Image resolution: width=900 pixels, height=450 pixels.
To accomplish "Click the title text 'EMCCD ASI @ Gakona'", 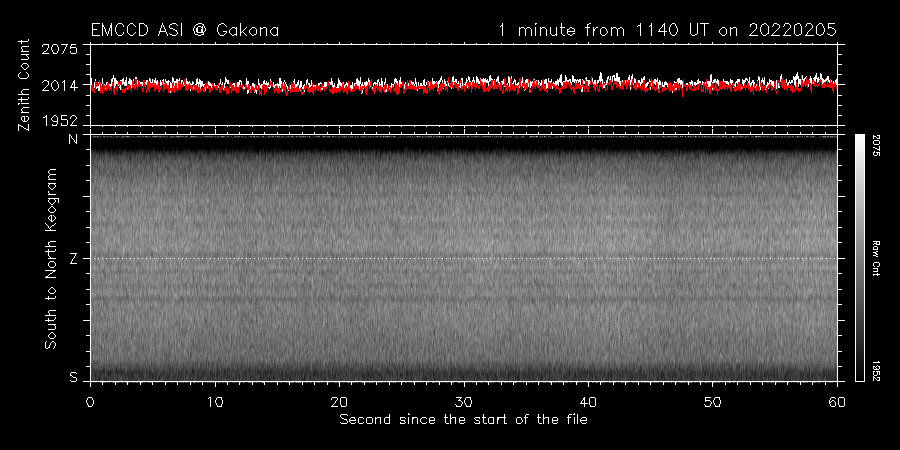I will click(x=185, y=30).
